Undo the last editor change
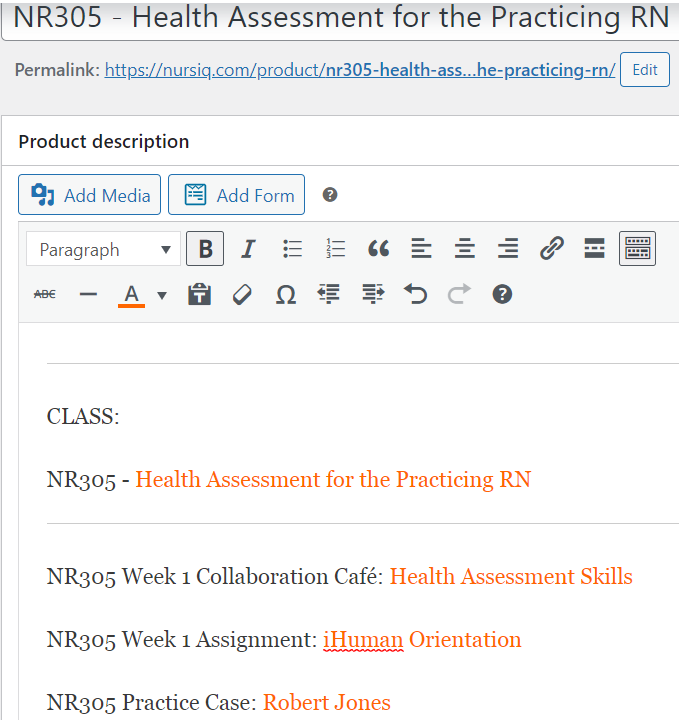The height and width of the screenshot is (720, 679). 415,294
